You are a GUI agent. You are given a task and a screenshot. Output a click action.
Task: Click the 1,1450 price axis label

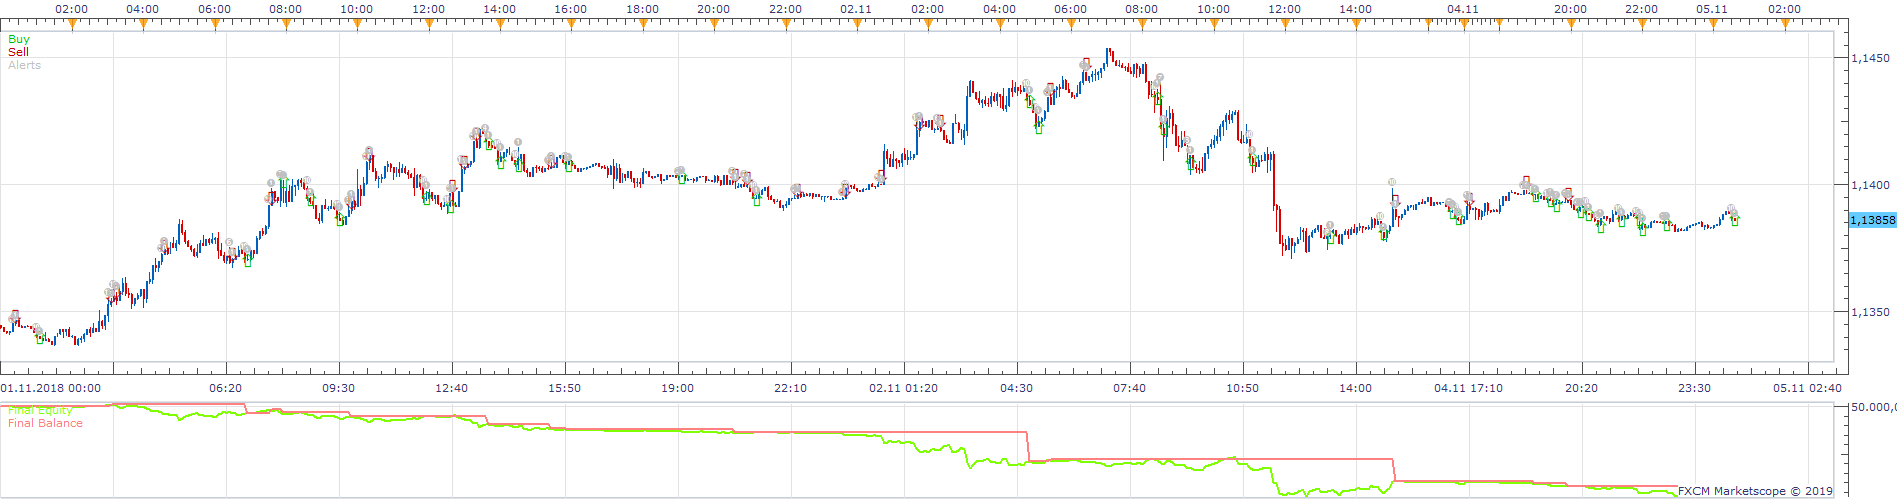[1872, 58]
